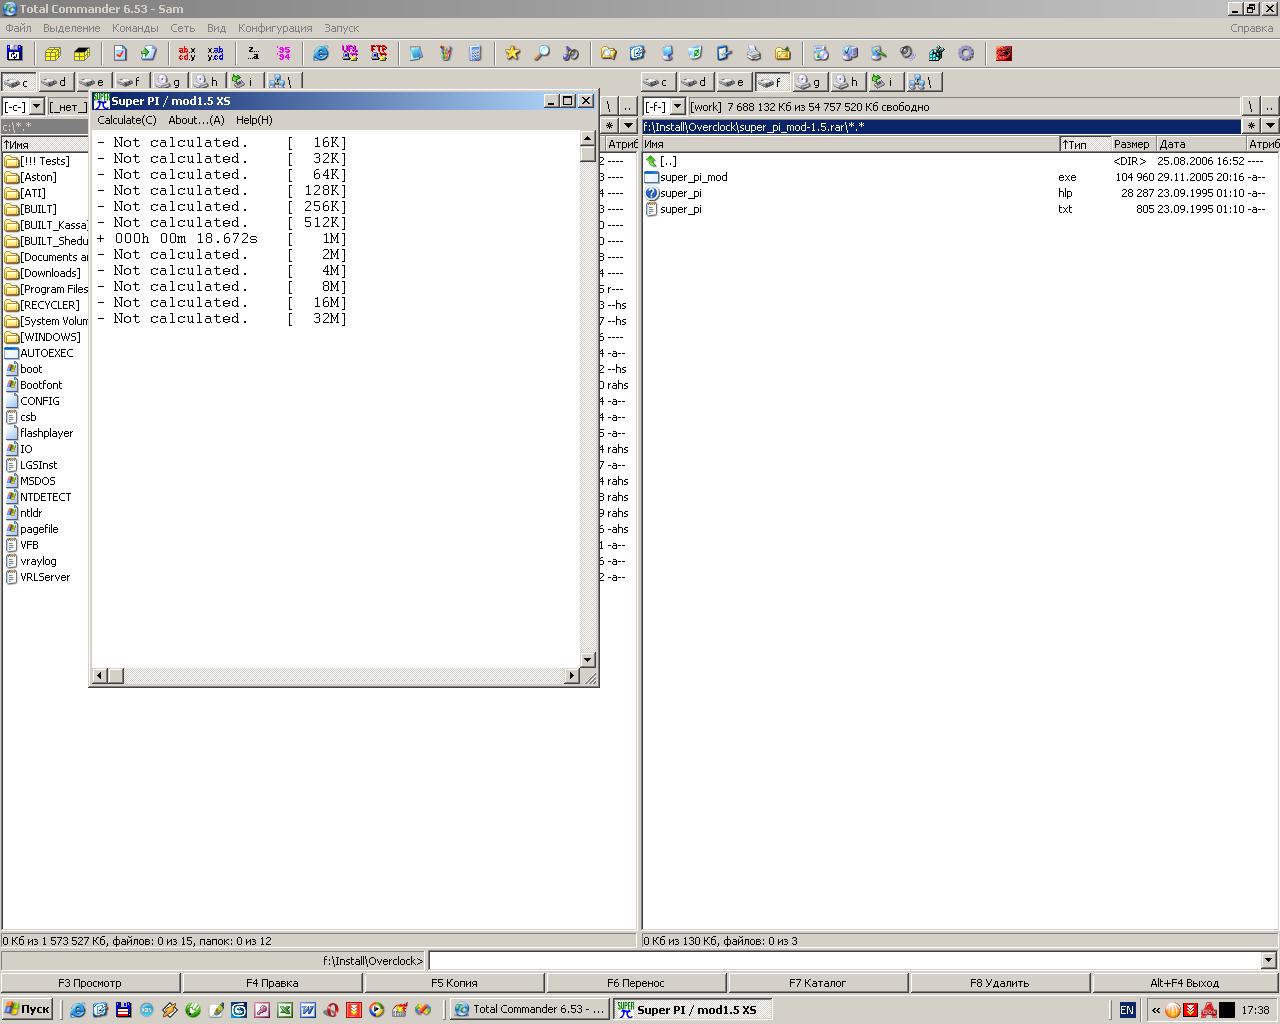This screenshot has height=1024, width=1280.
Task: Click the 'x.ab y.cd' sort by extension icon
Action: tap(216, 53)
